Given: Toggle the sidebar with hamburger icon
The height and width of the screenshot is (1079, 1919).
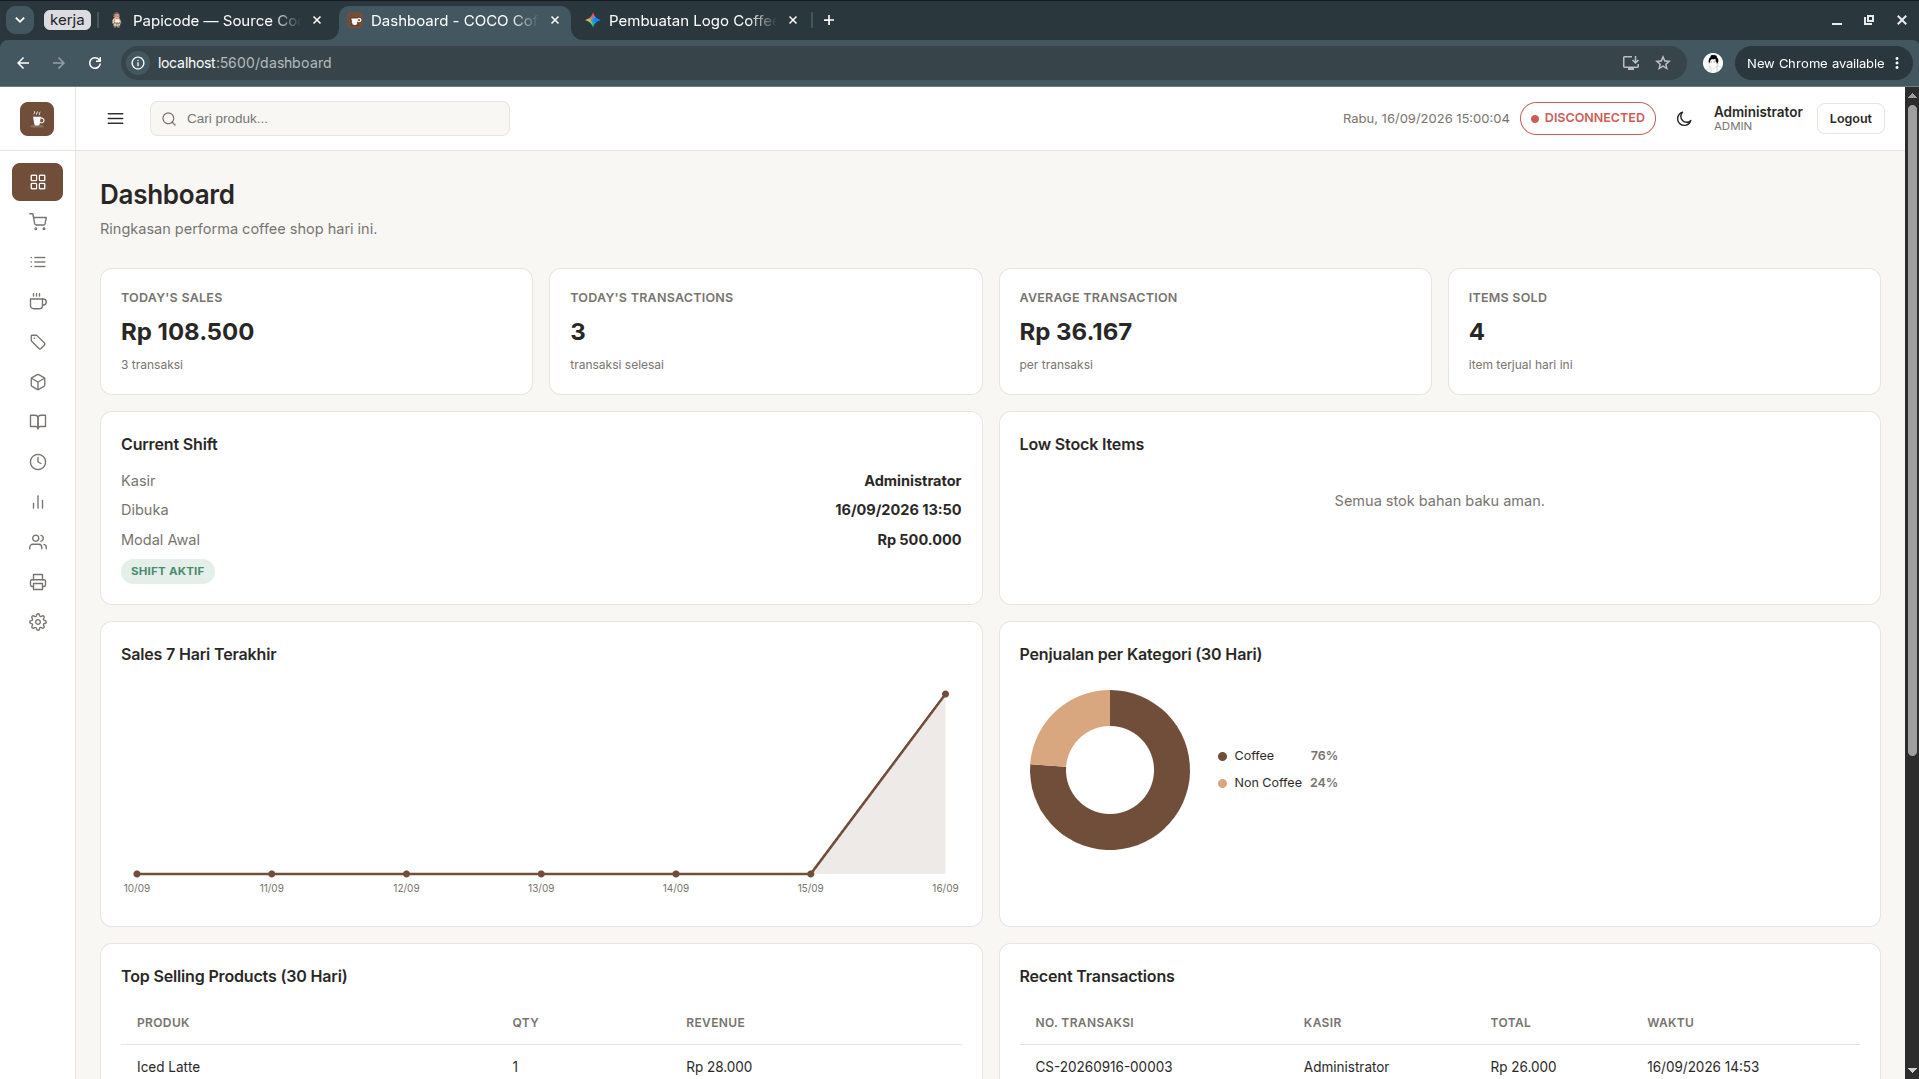Looking at the screenshot, I should pos(116,118).
